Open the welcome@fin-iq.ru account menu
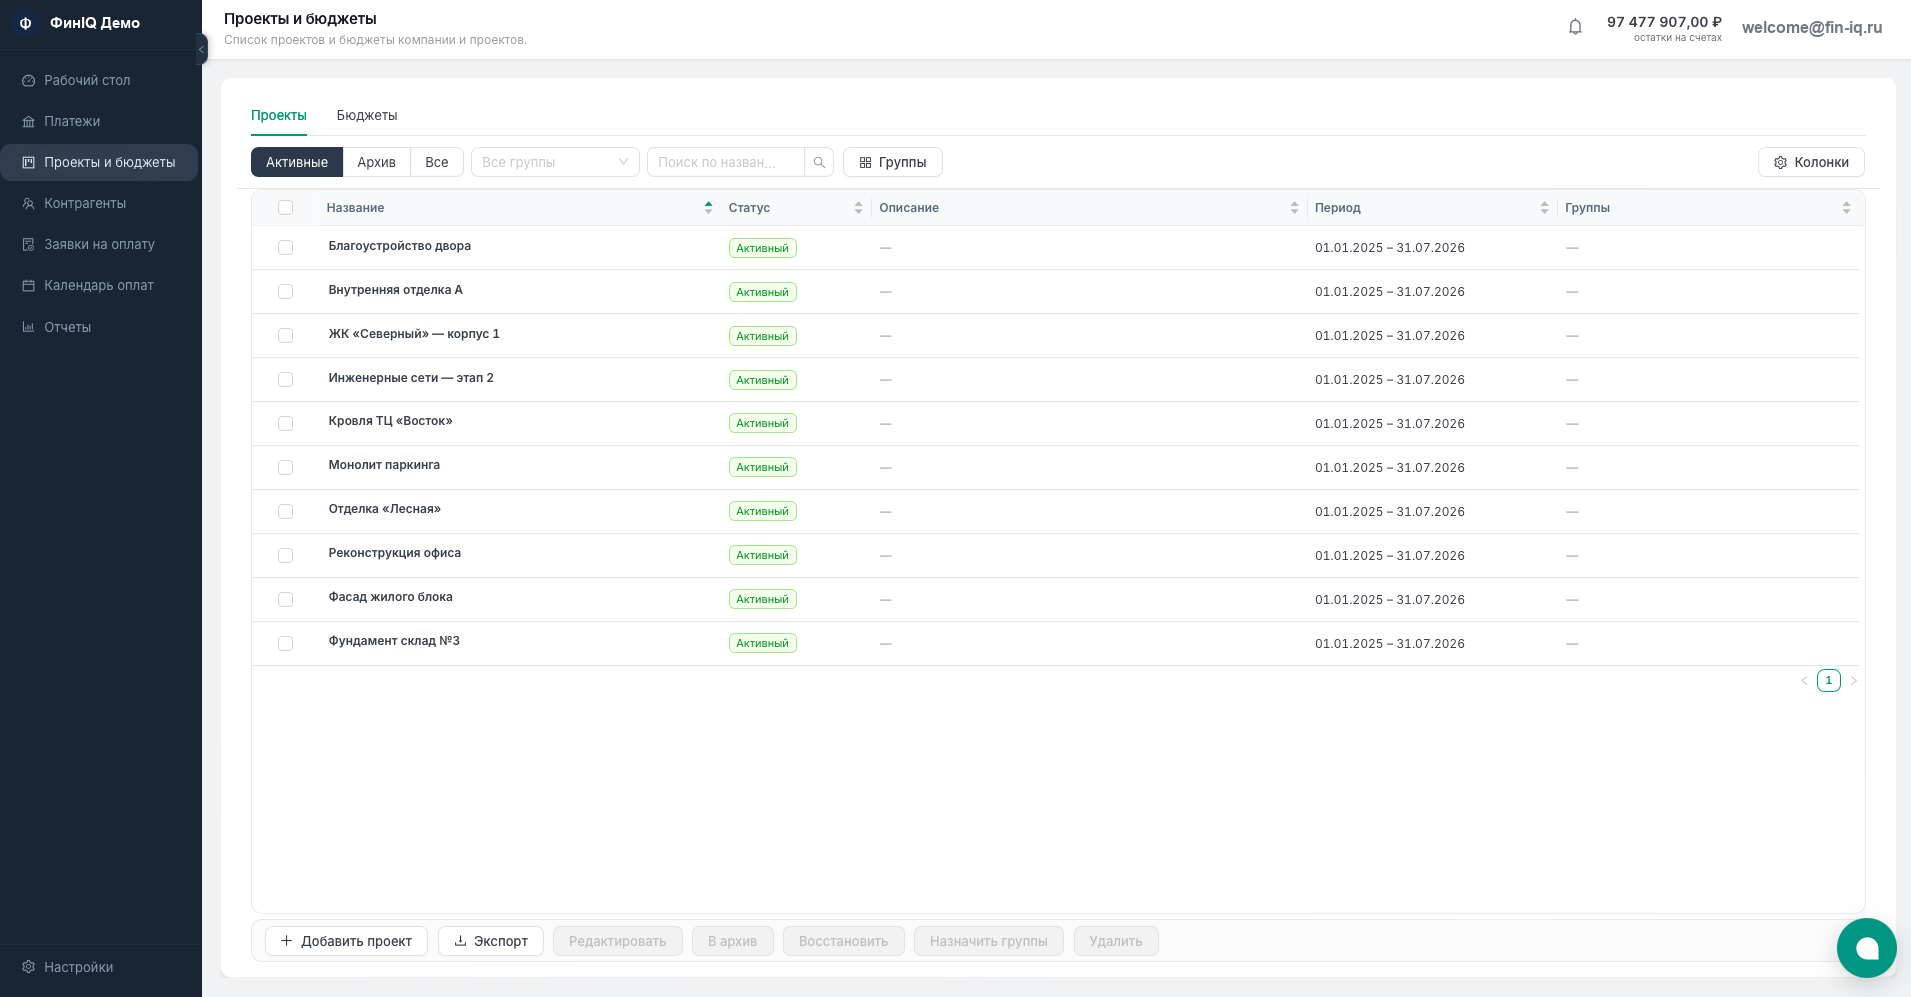 point(1812,28)
